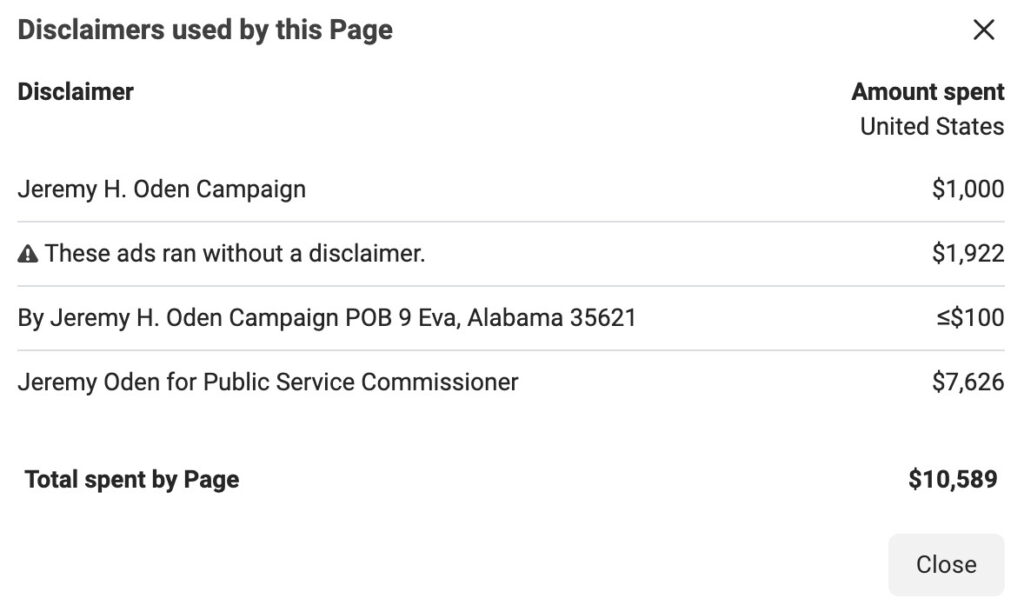Click 'These ads ran without a disclaimer.' text
This screenshot has width=1024, height=605.
click(235, 253)
